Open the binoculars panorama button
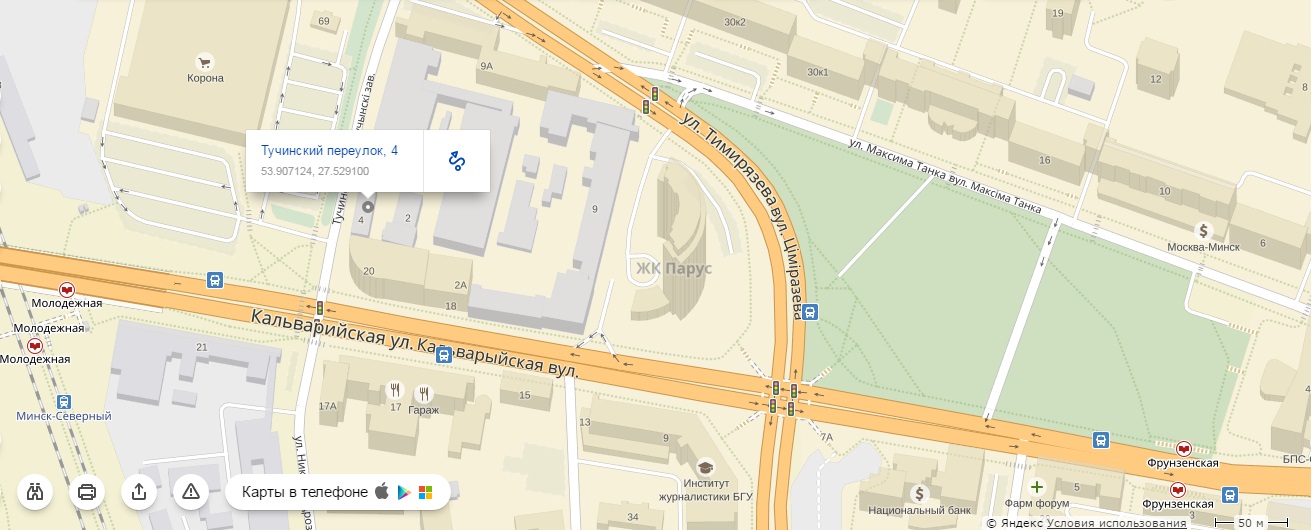Image resolution: width=1312 pixels, height=530 pixels. point(36,491)
